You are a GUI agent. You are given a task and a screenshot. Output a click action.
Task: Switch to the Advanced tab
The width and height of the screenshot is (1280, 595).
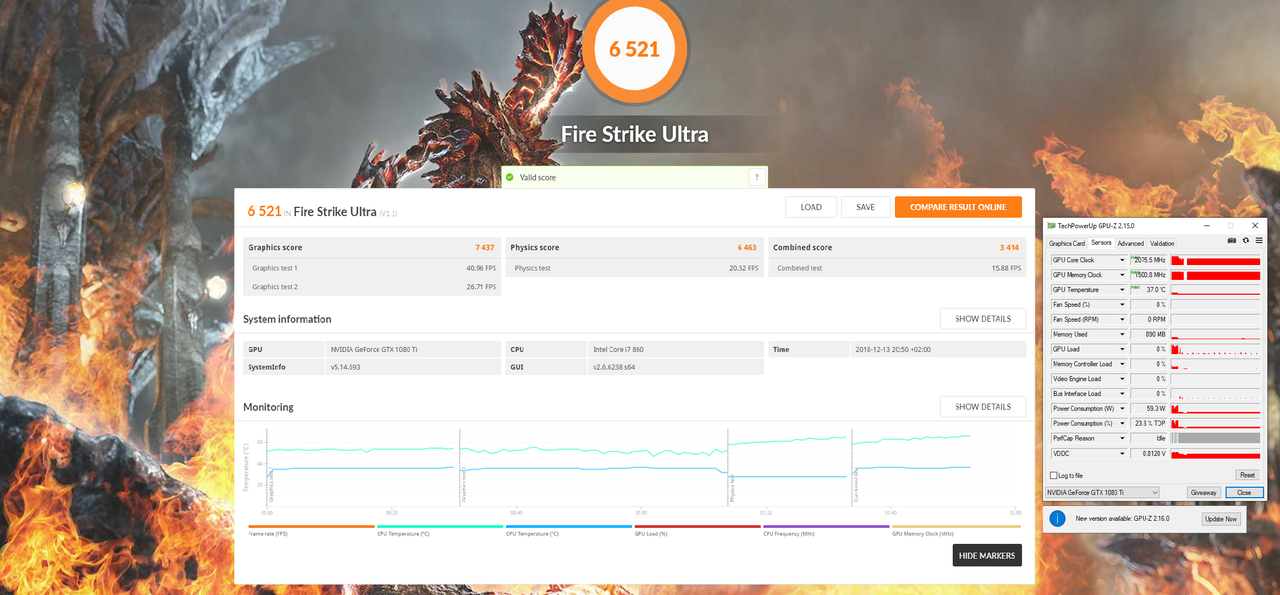1131,243
